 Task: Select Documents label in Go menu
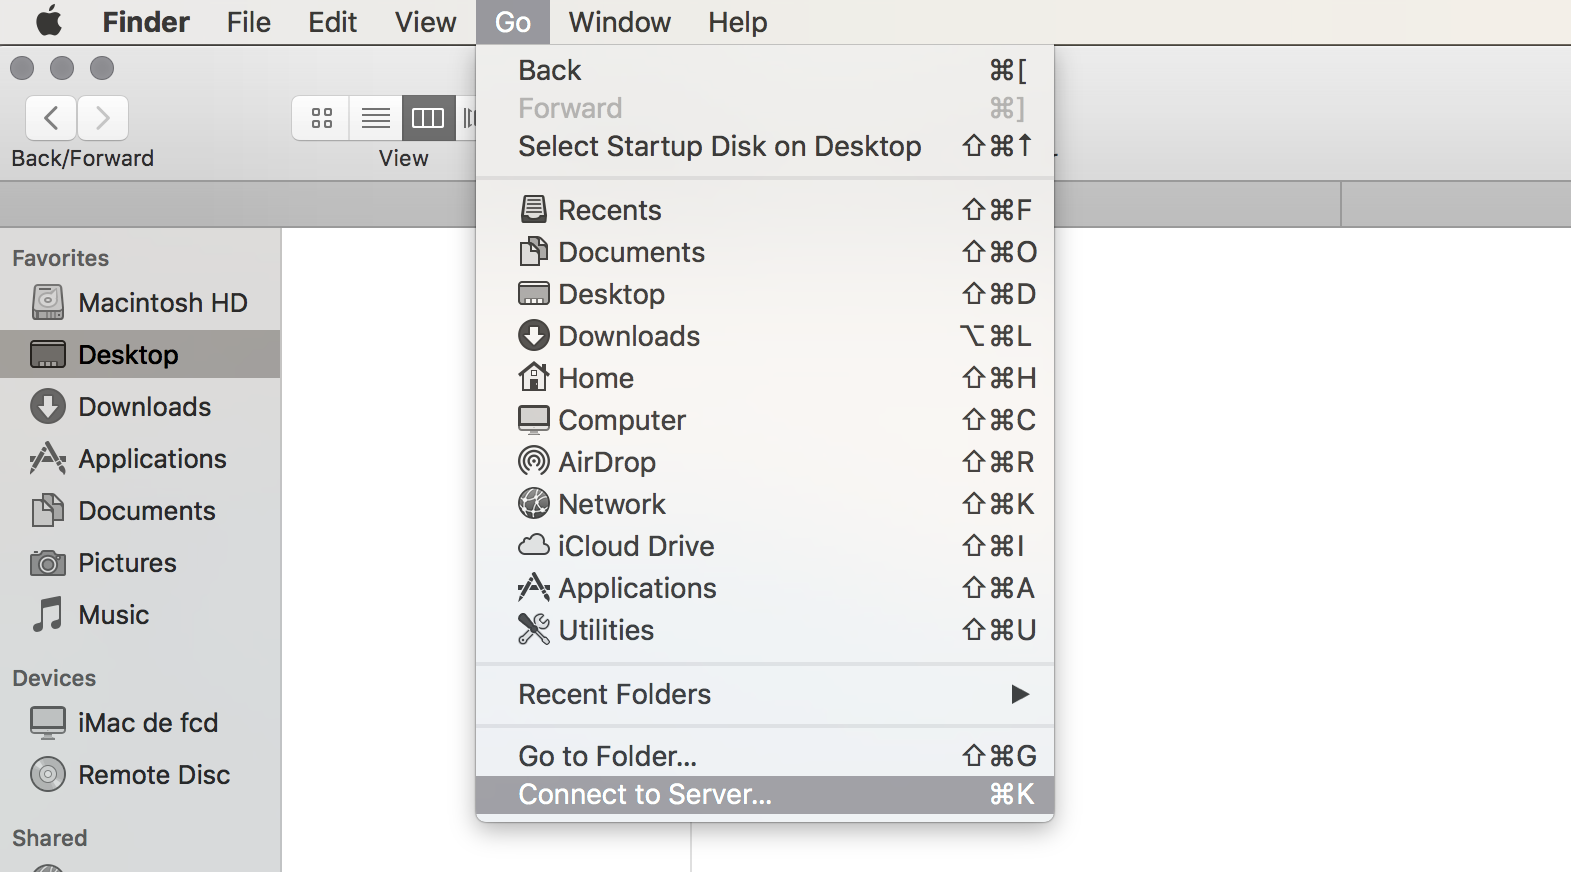[x=632, y=252]
